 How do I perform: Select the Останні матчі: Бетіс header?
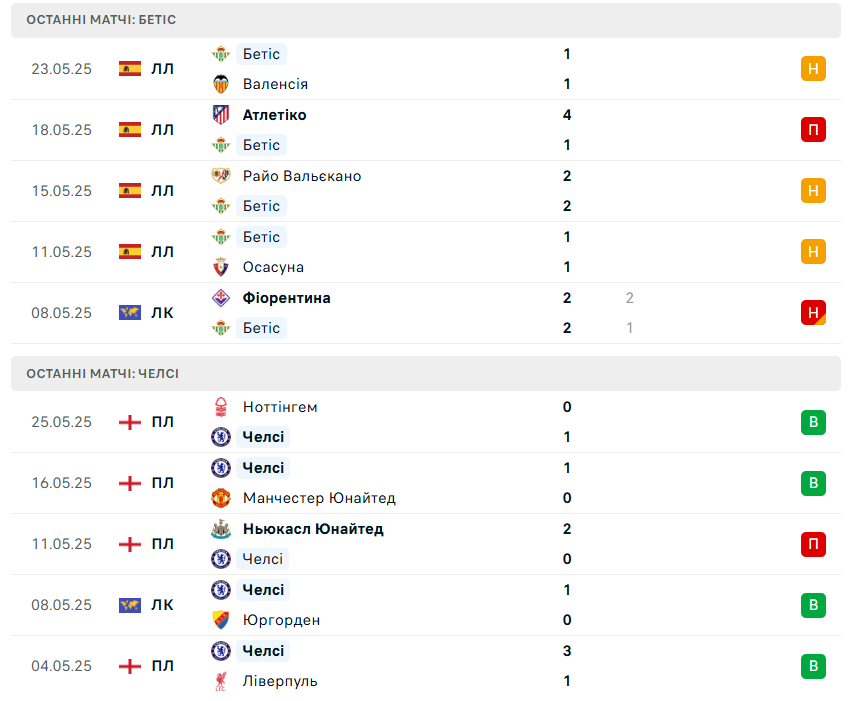(426, 20)
